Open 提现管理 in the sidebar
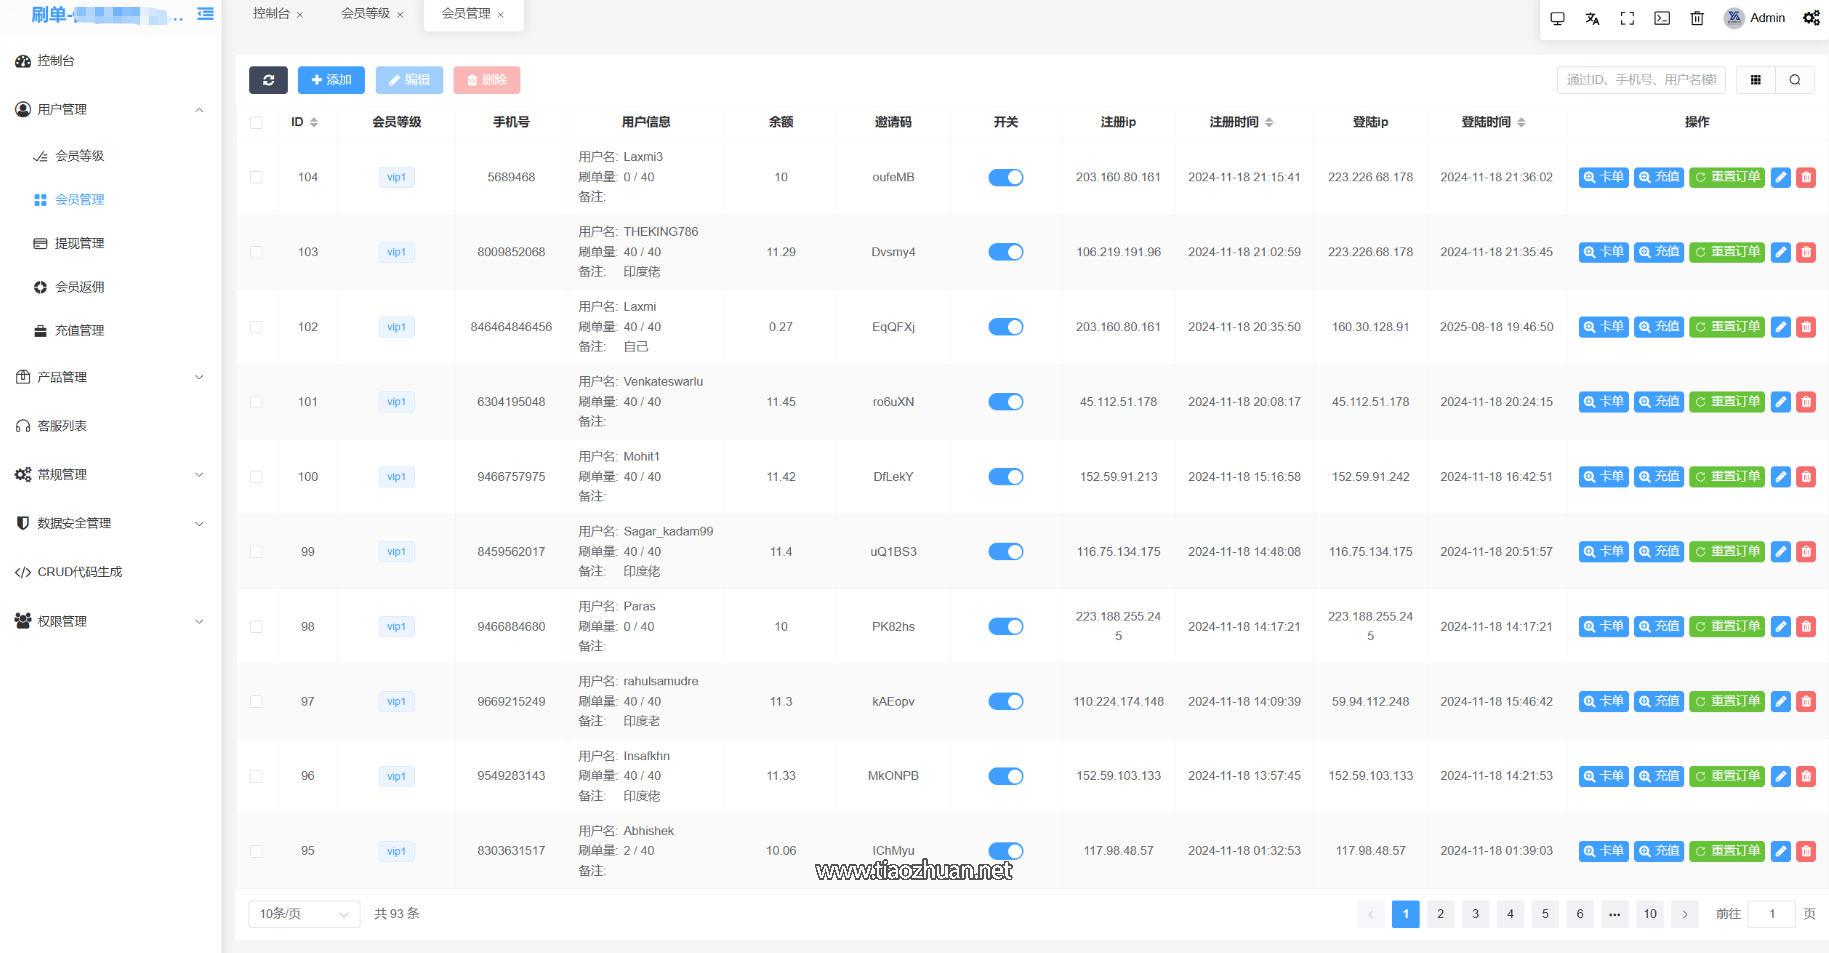The image size is (1829, 953). tap(79, 243)
